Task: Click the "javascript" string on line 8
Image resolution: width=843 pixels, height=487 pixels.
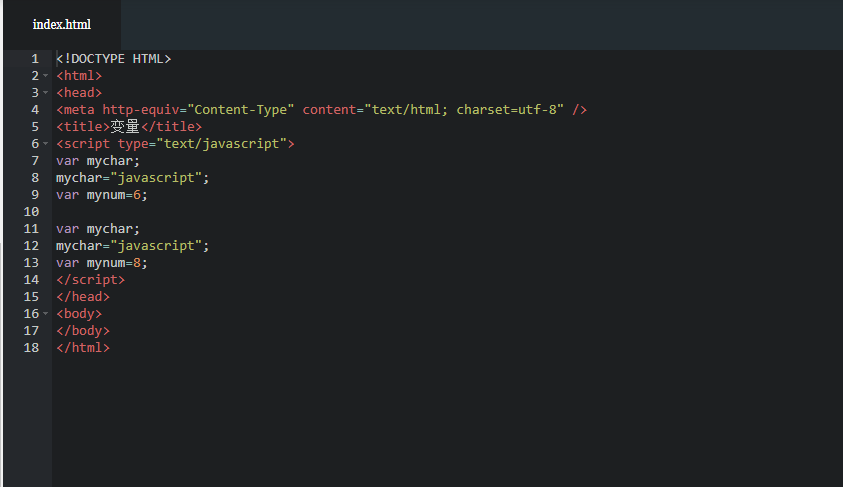Action: pos(156,178)
